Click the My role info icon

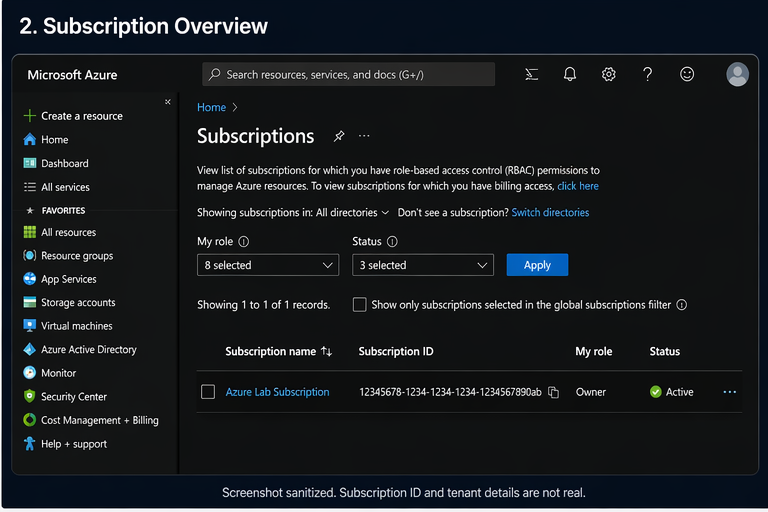(x=243, y=242)
